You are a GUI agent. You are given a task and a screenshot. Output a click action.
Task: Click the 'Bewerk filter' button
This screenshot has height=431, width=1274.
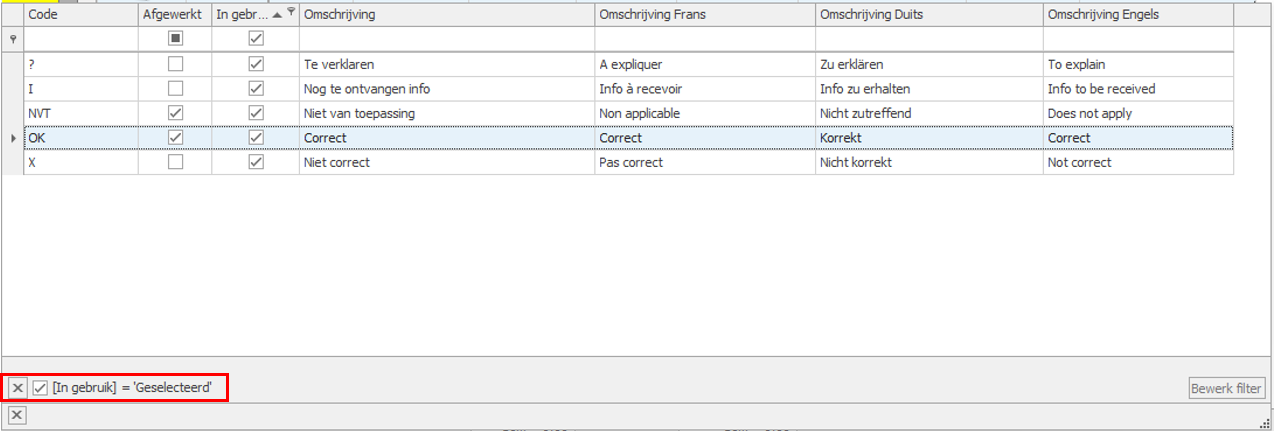tap(1227, 388)
